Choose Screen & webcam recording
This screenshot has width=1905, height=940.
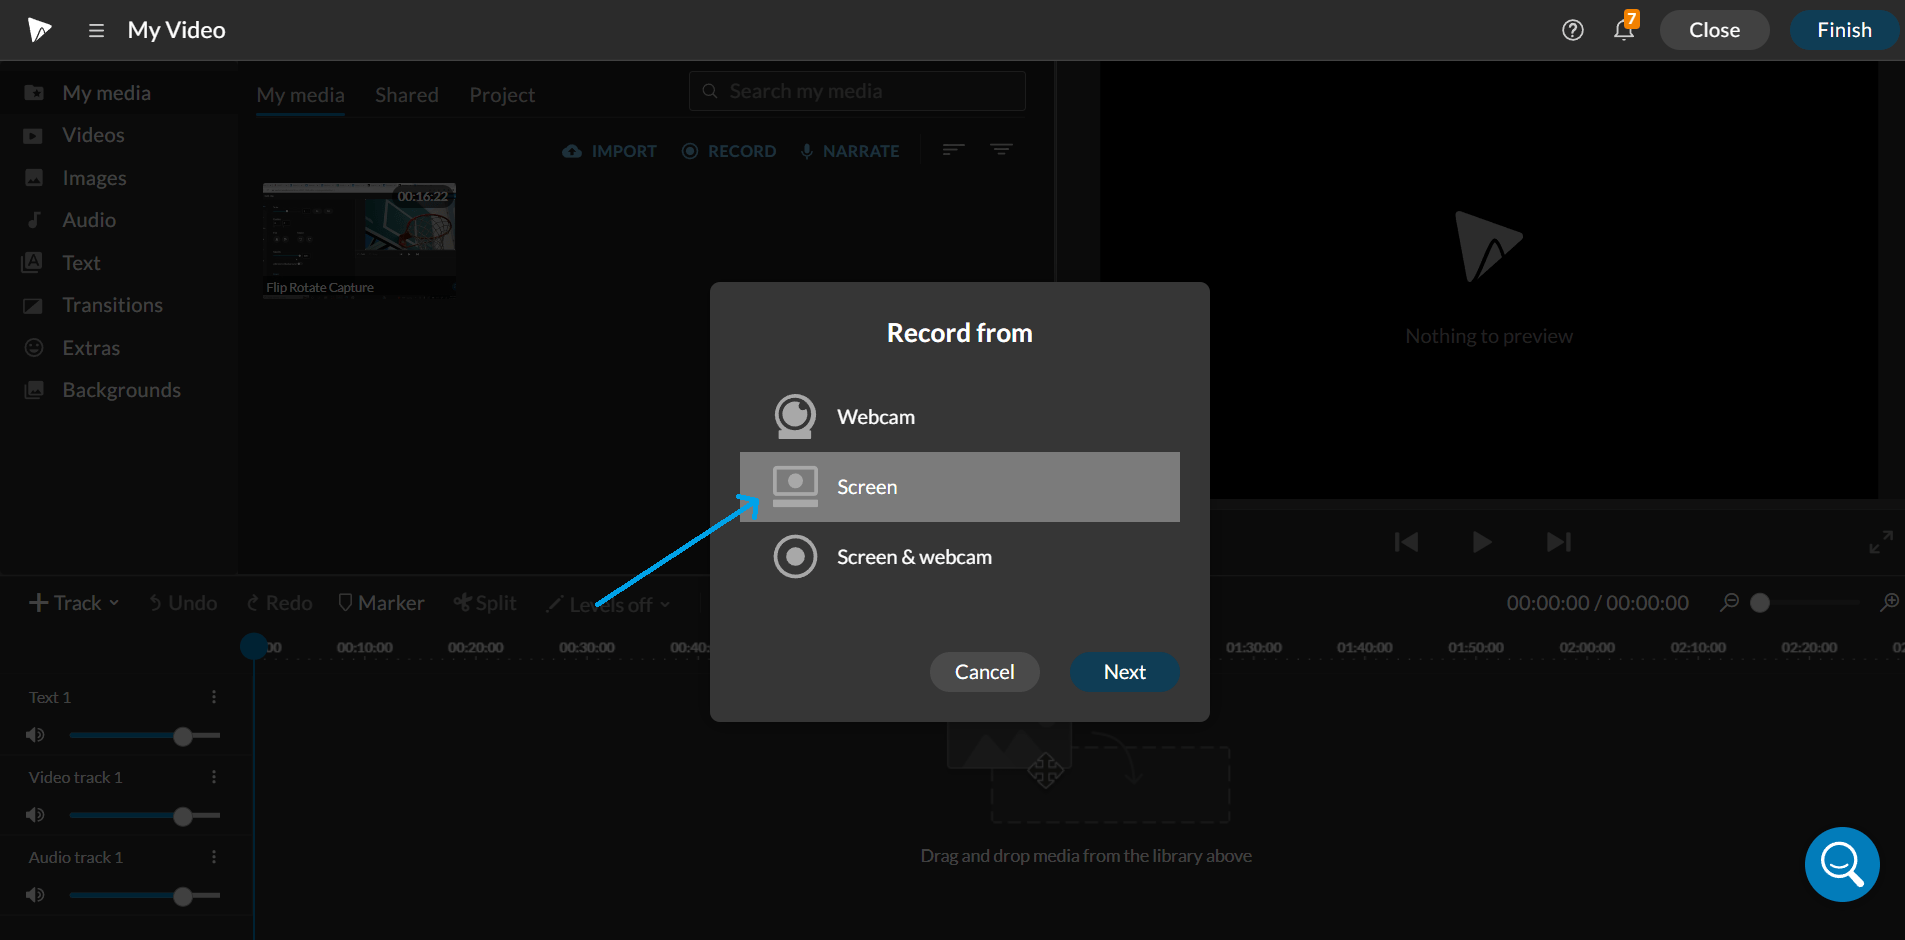coord(913,556)
